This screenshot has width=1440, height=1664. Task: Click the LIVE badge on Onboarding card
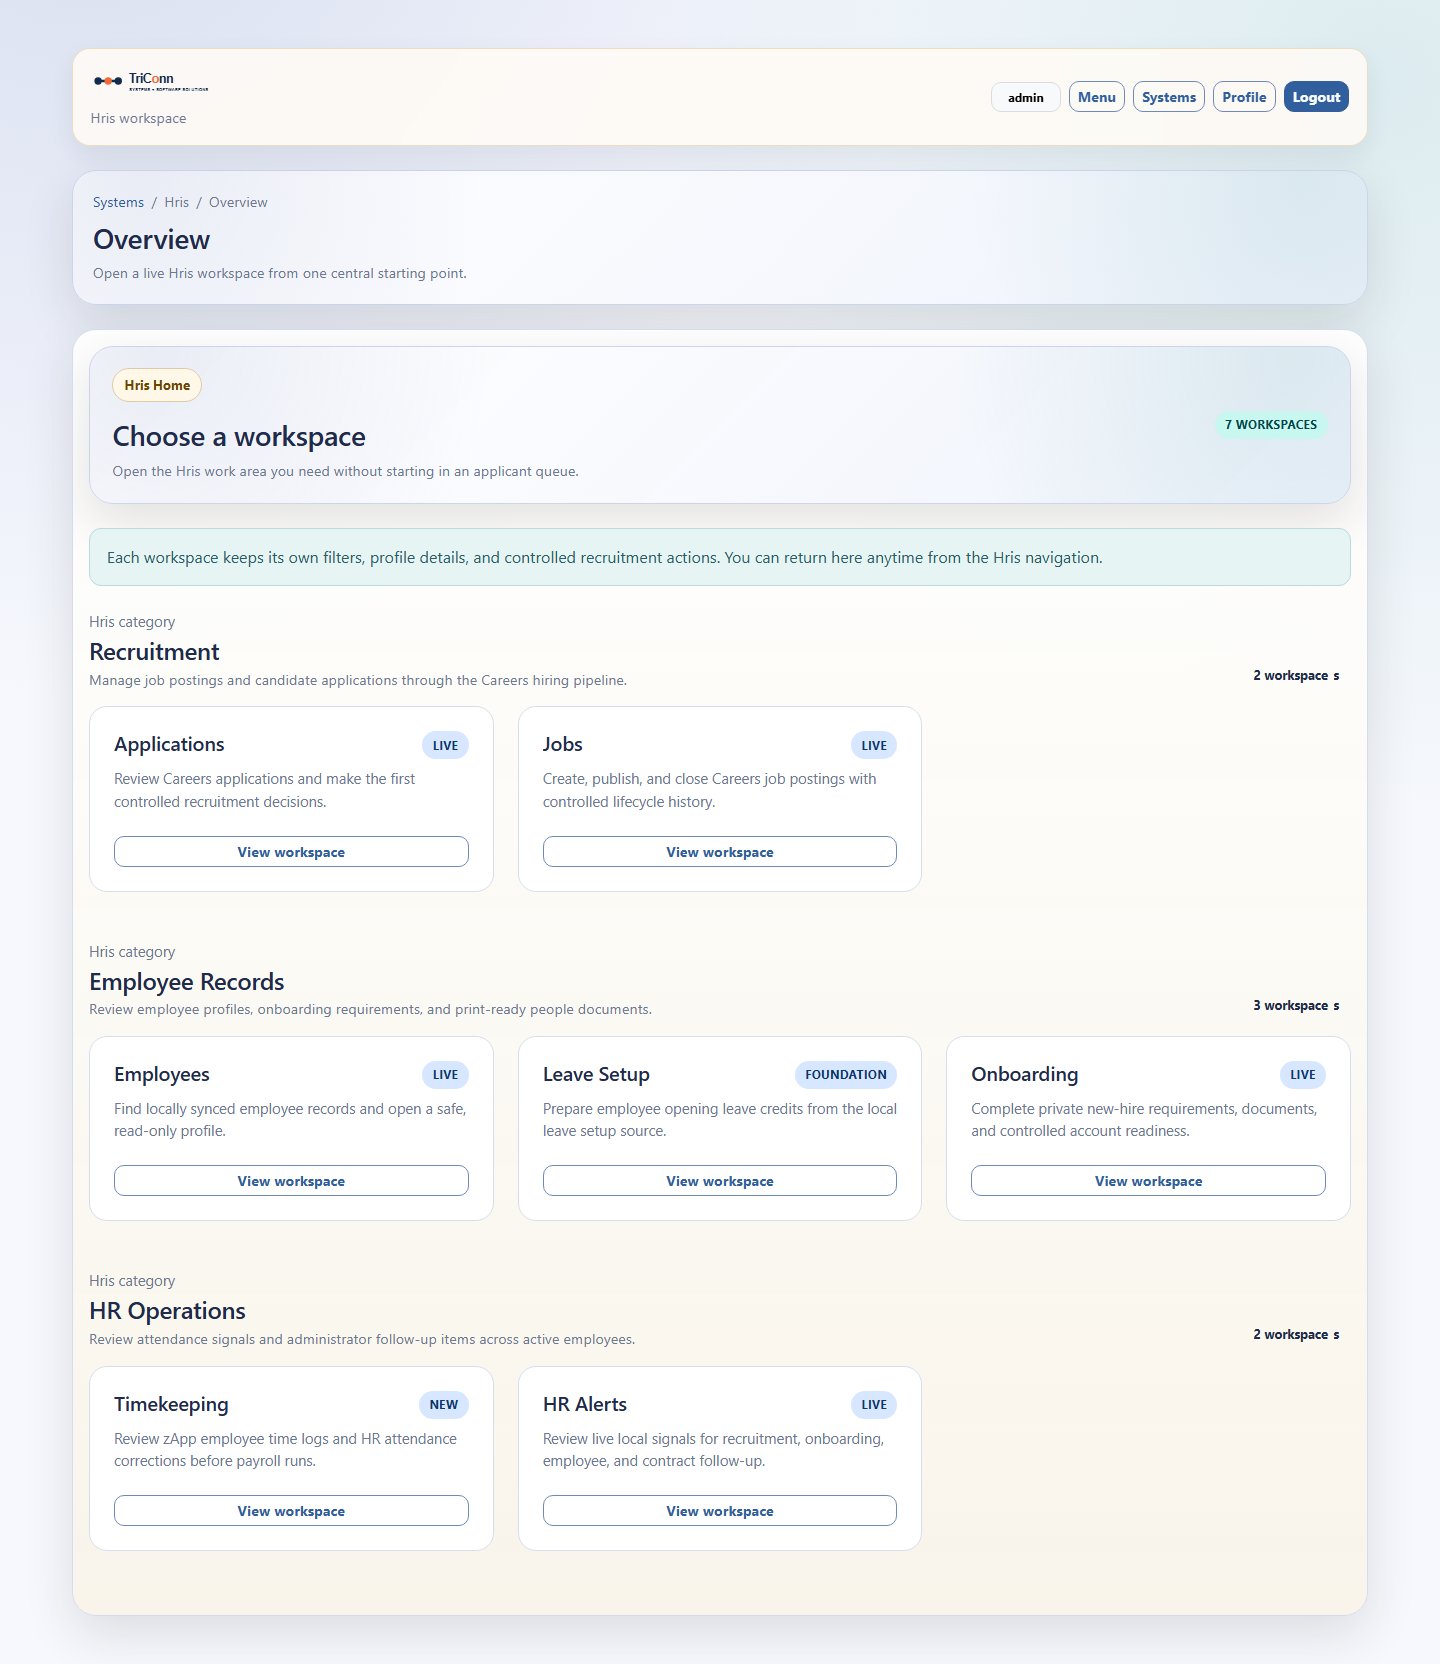click(x=1303, y=1075)
